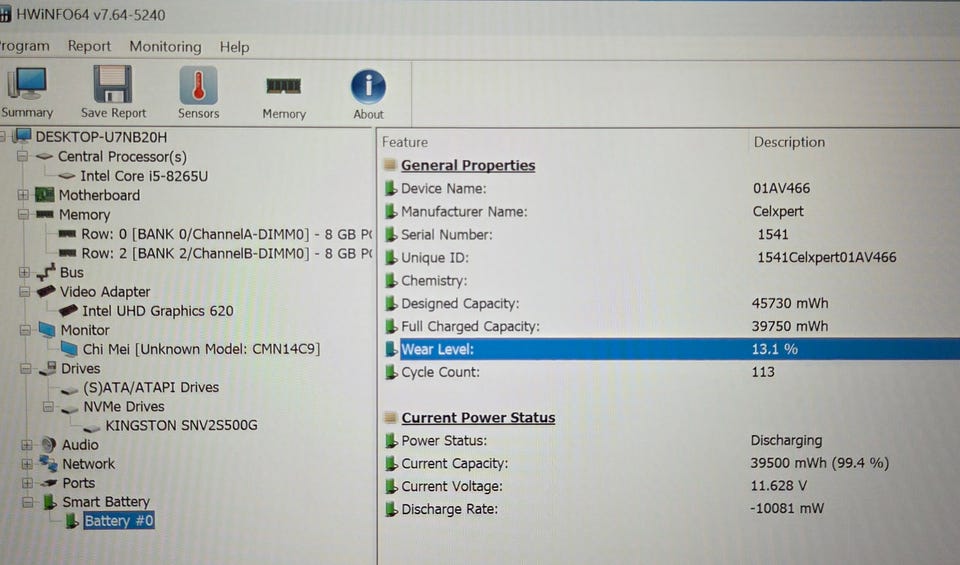Screen dimensions: 960x565
Task: Select Battery #0 in tree
Action: (119, 521)
